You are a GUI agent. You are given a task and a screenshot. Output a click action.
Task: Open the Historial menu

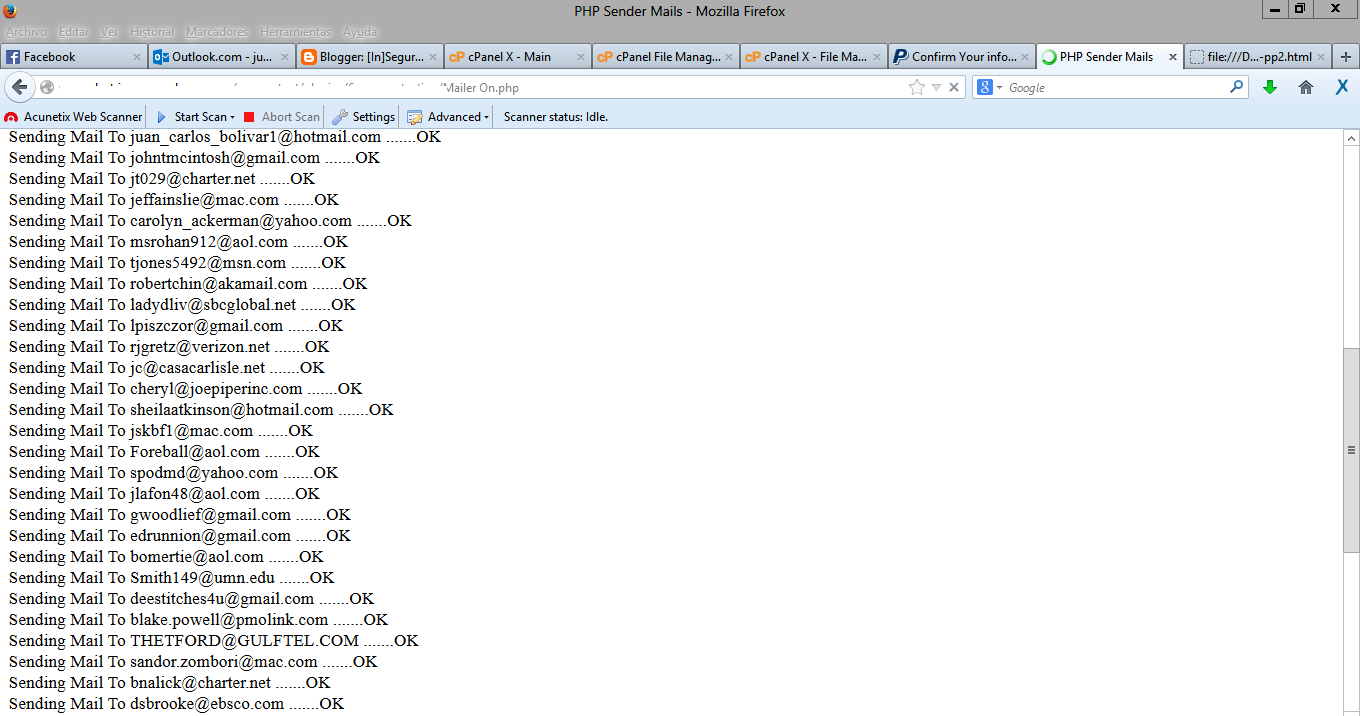click(x=151, y=32)
